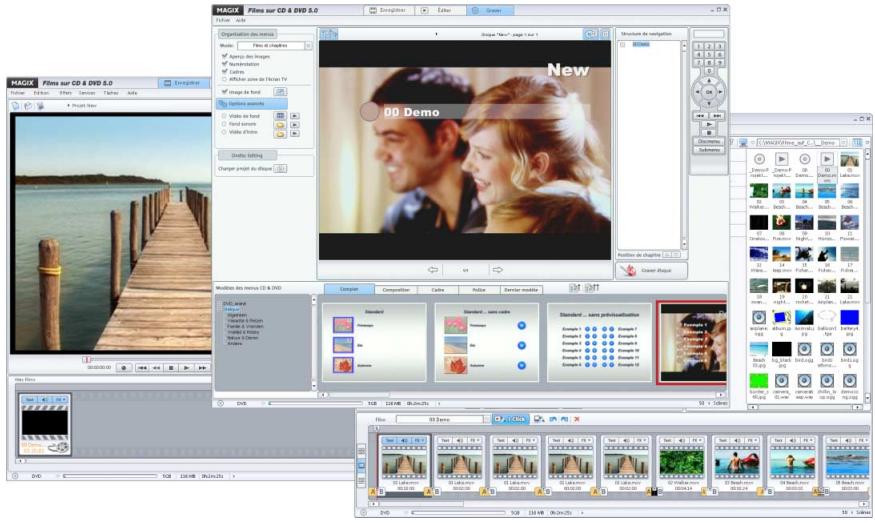This screenshot has width=875, height=523.
Task: Click the stop button on the virtual remote
Action: [709, 133]
